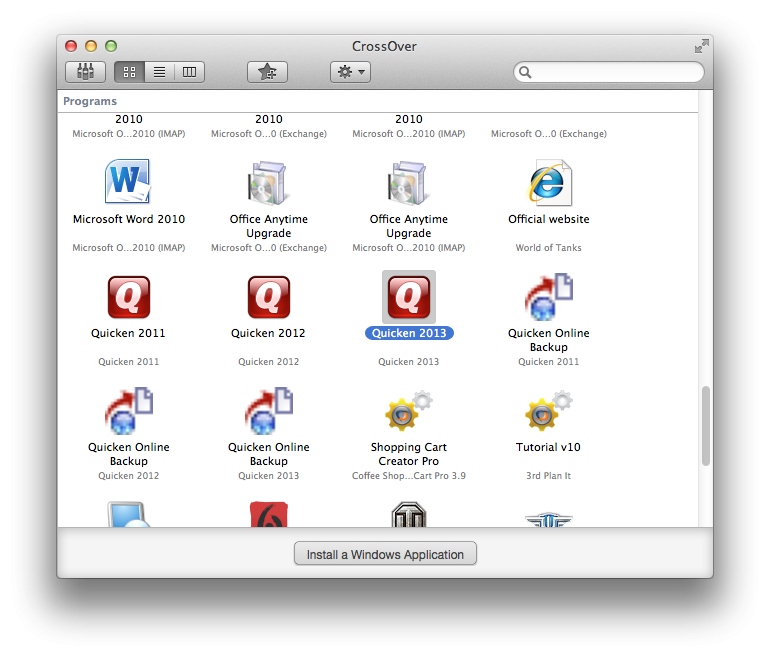Click the monitor icon in the bottom row

(128, 514)
